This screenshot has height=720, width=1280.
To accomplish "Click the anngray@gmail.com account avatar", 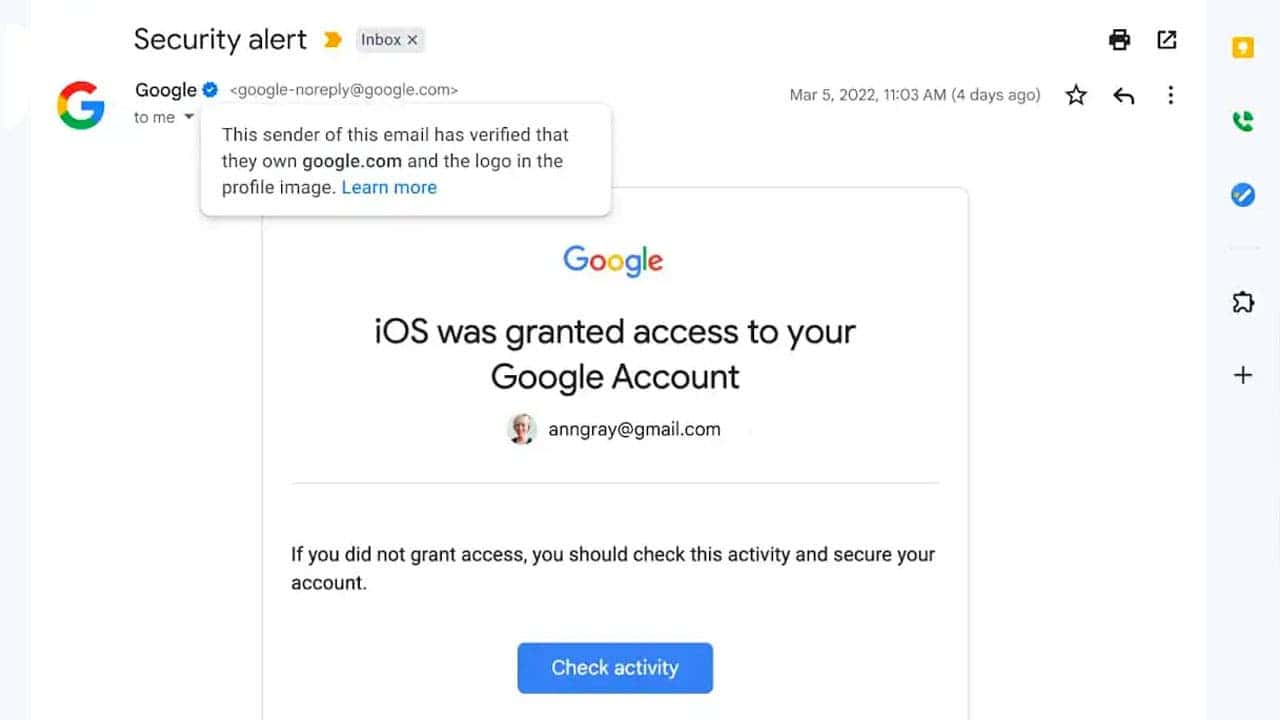I will [x=522, y=429].
